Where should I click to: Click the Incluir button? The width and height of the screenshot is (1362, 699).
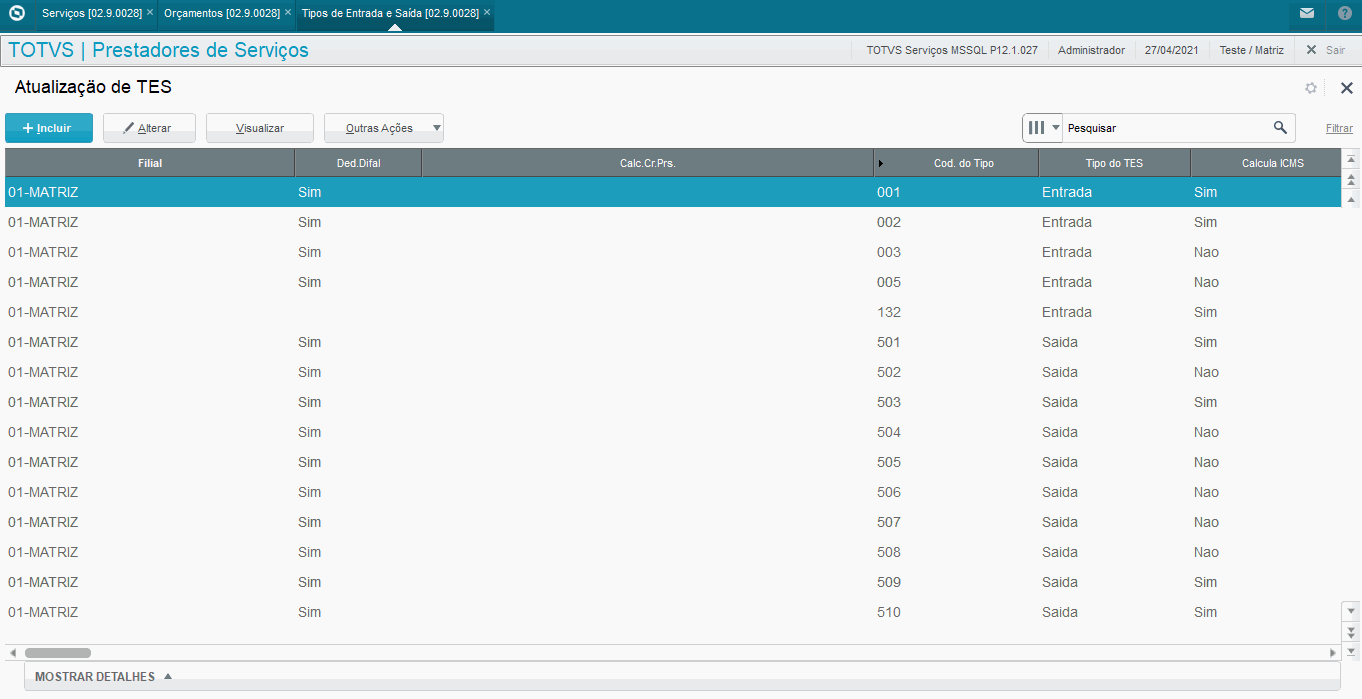click(x=49, y=128)
